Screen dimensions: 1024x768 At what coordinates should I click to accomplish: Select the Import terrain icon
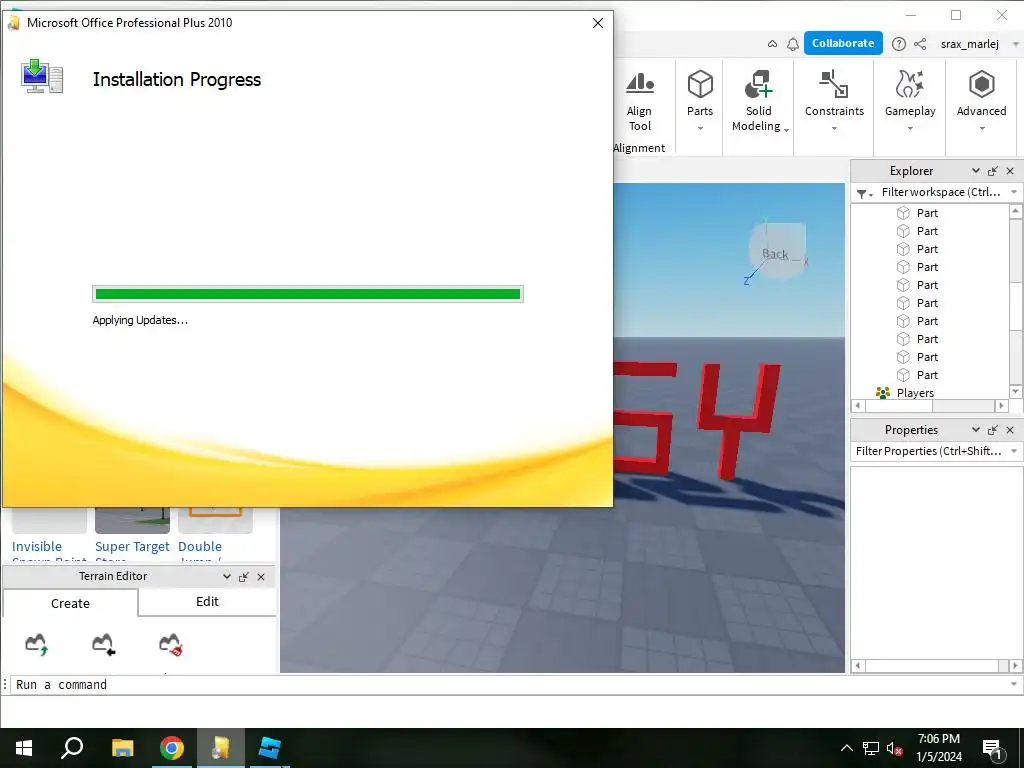[x=103, y=644]
